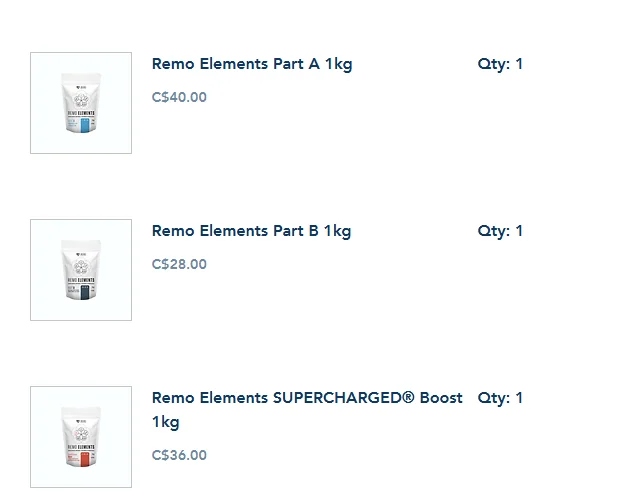Open the Remo Elements Part B product image
The image size is (637, 491).
[x=81, y=270]
